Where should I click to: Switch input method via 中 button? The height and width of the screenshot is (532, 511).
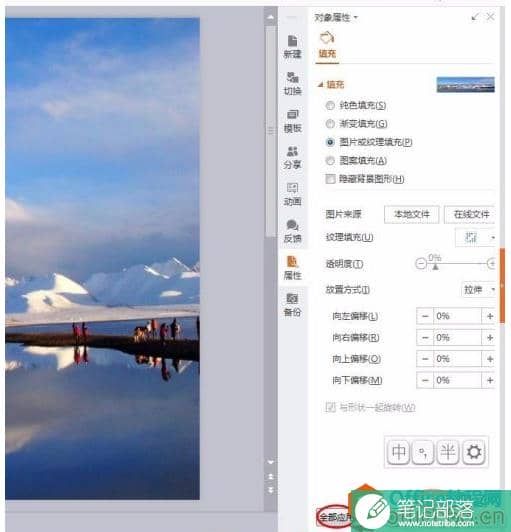[x=398, y=452]
